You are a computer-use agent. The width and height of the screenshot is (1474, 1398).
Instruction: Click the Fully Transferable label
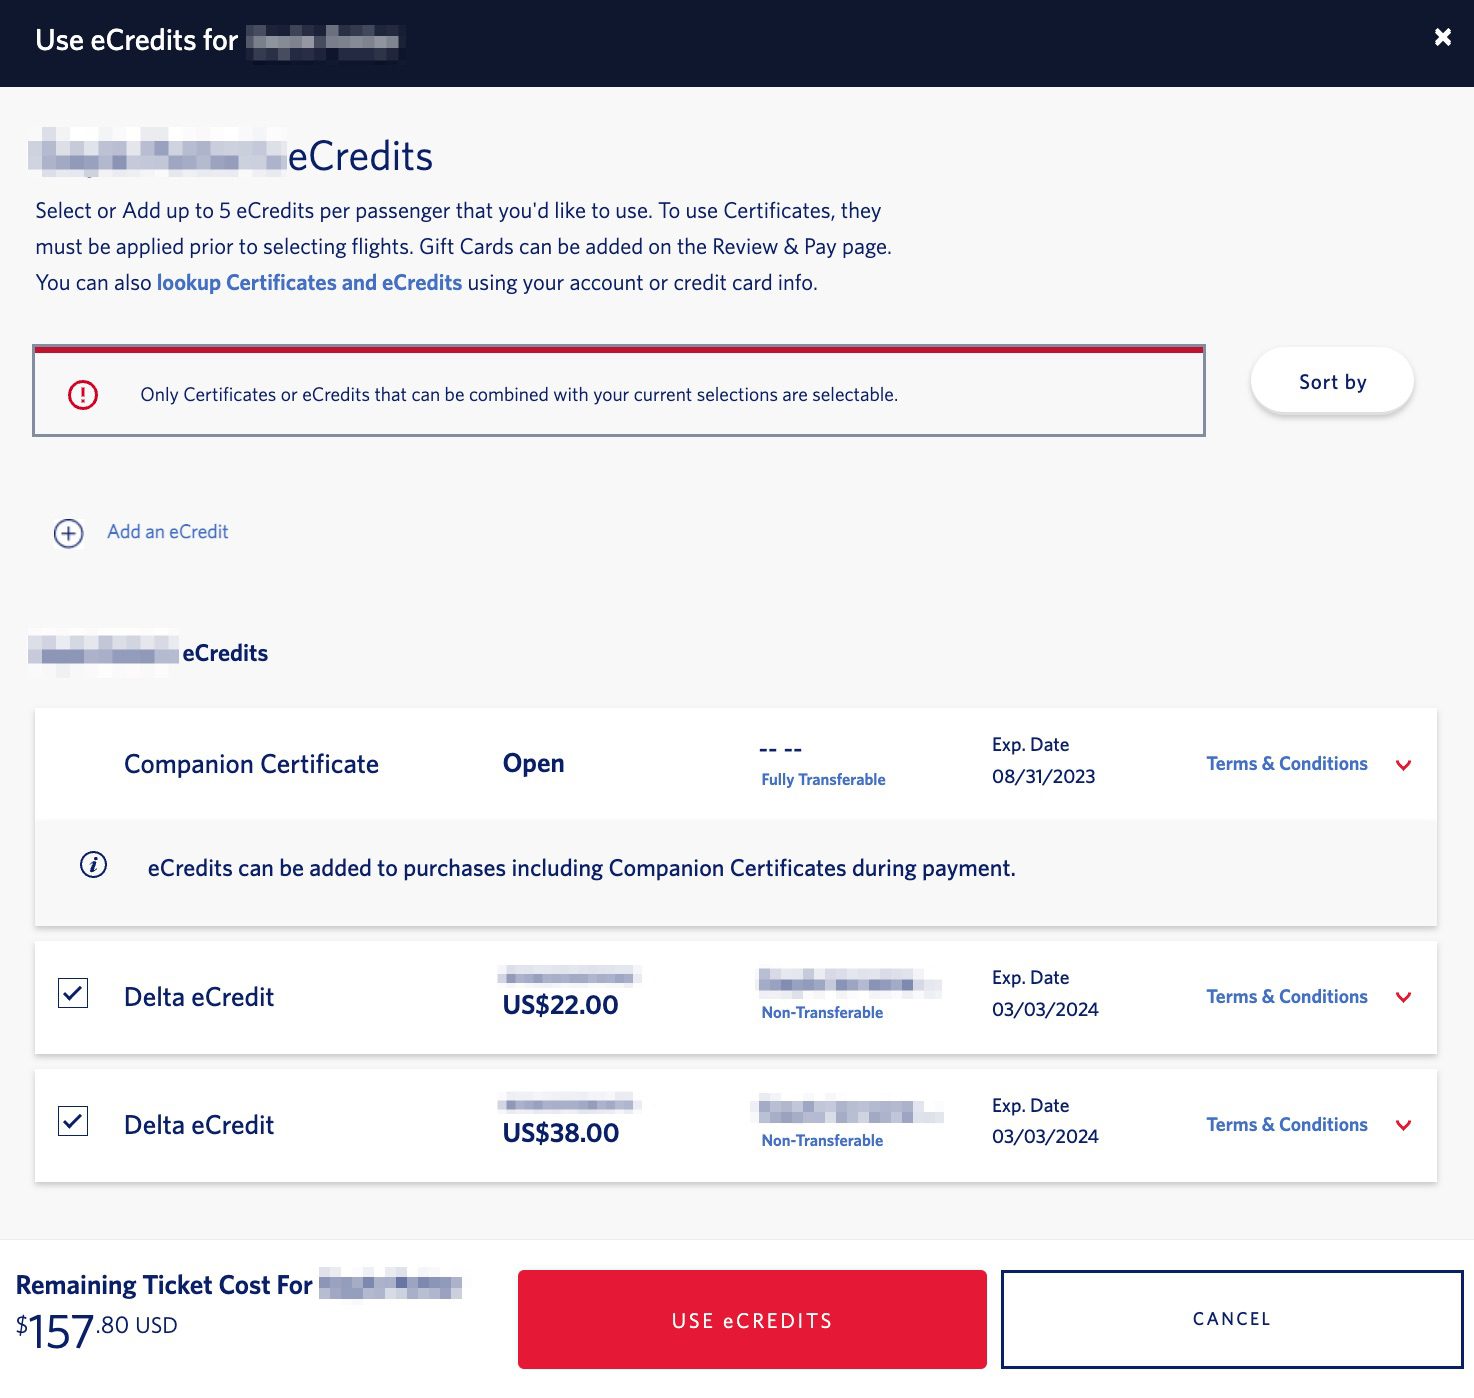click(822, 778)
